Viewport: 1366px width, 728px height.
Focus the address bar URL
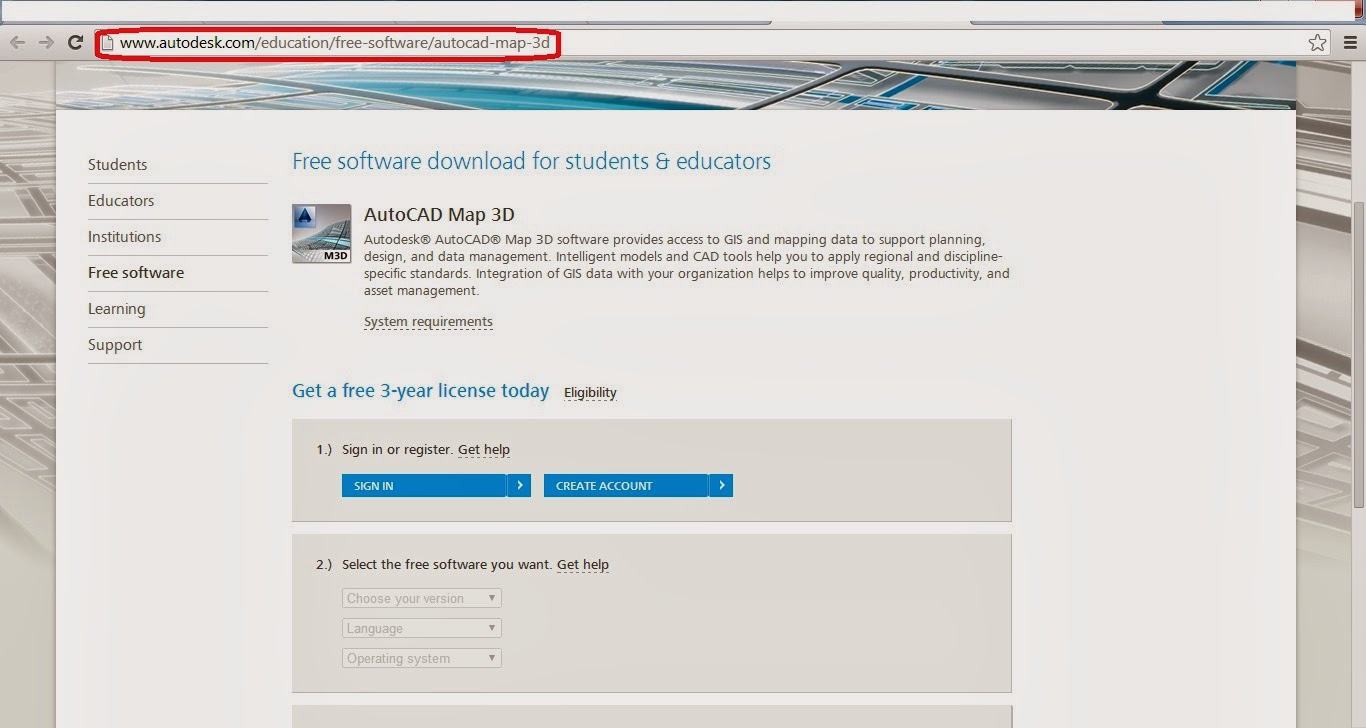pyautogui.click(x=335, y=43)
